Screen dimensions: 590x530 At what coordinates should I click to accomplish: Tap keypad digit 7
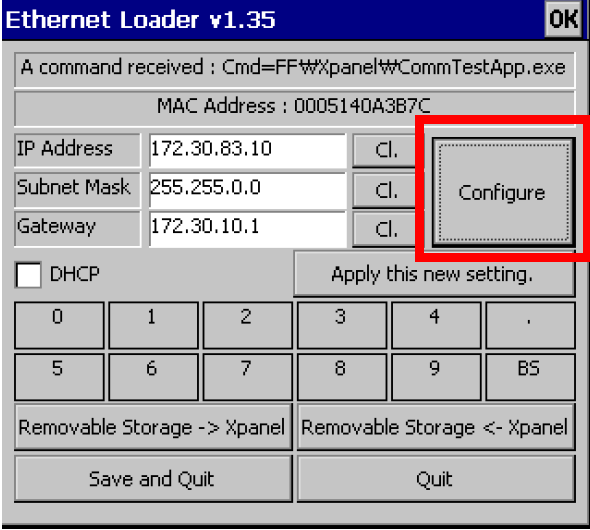tap(247, 377)
